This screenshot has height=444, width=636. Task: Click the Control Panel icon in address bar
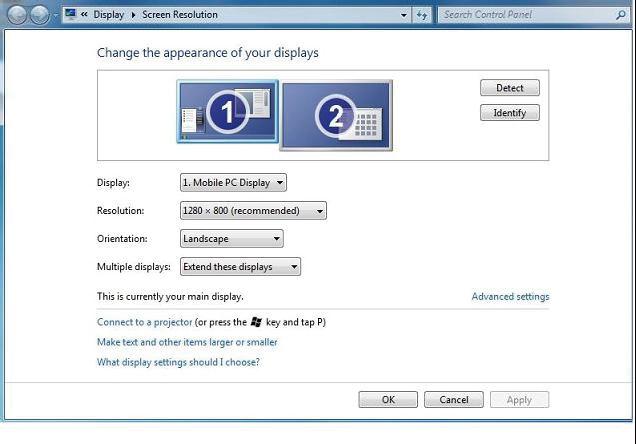(71, 15)
